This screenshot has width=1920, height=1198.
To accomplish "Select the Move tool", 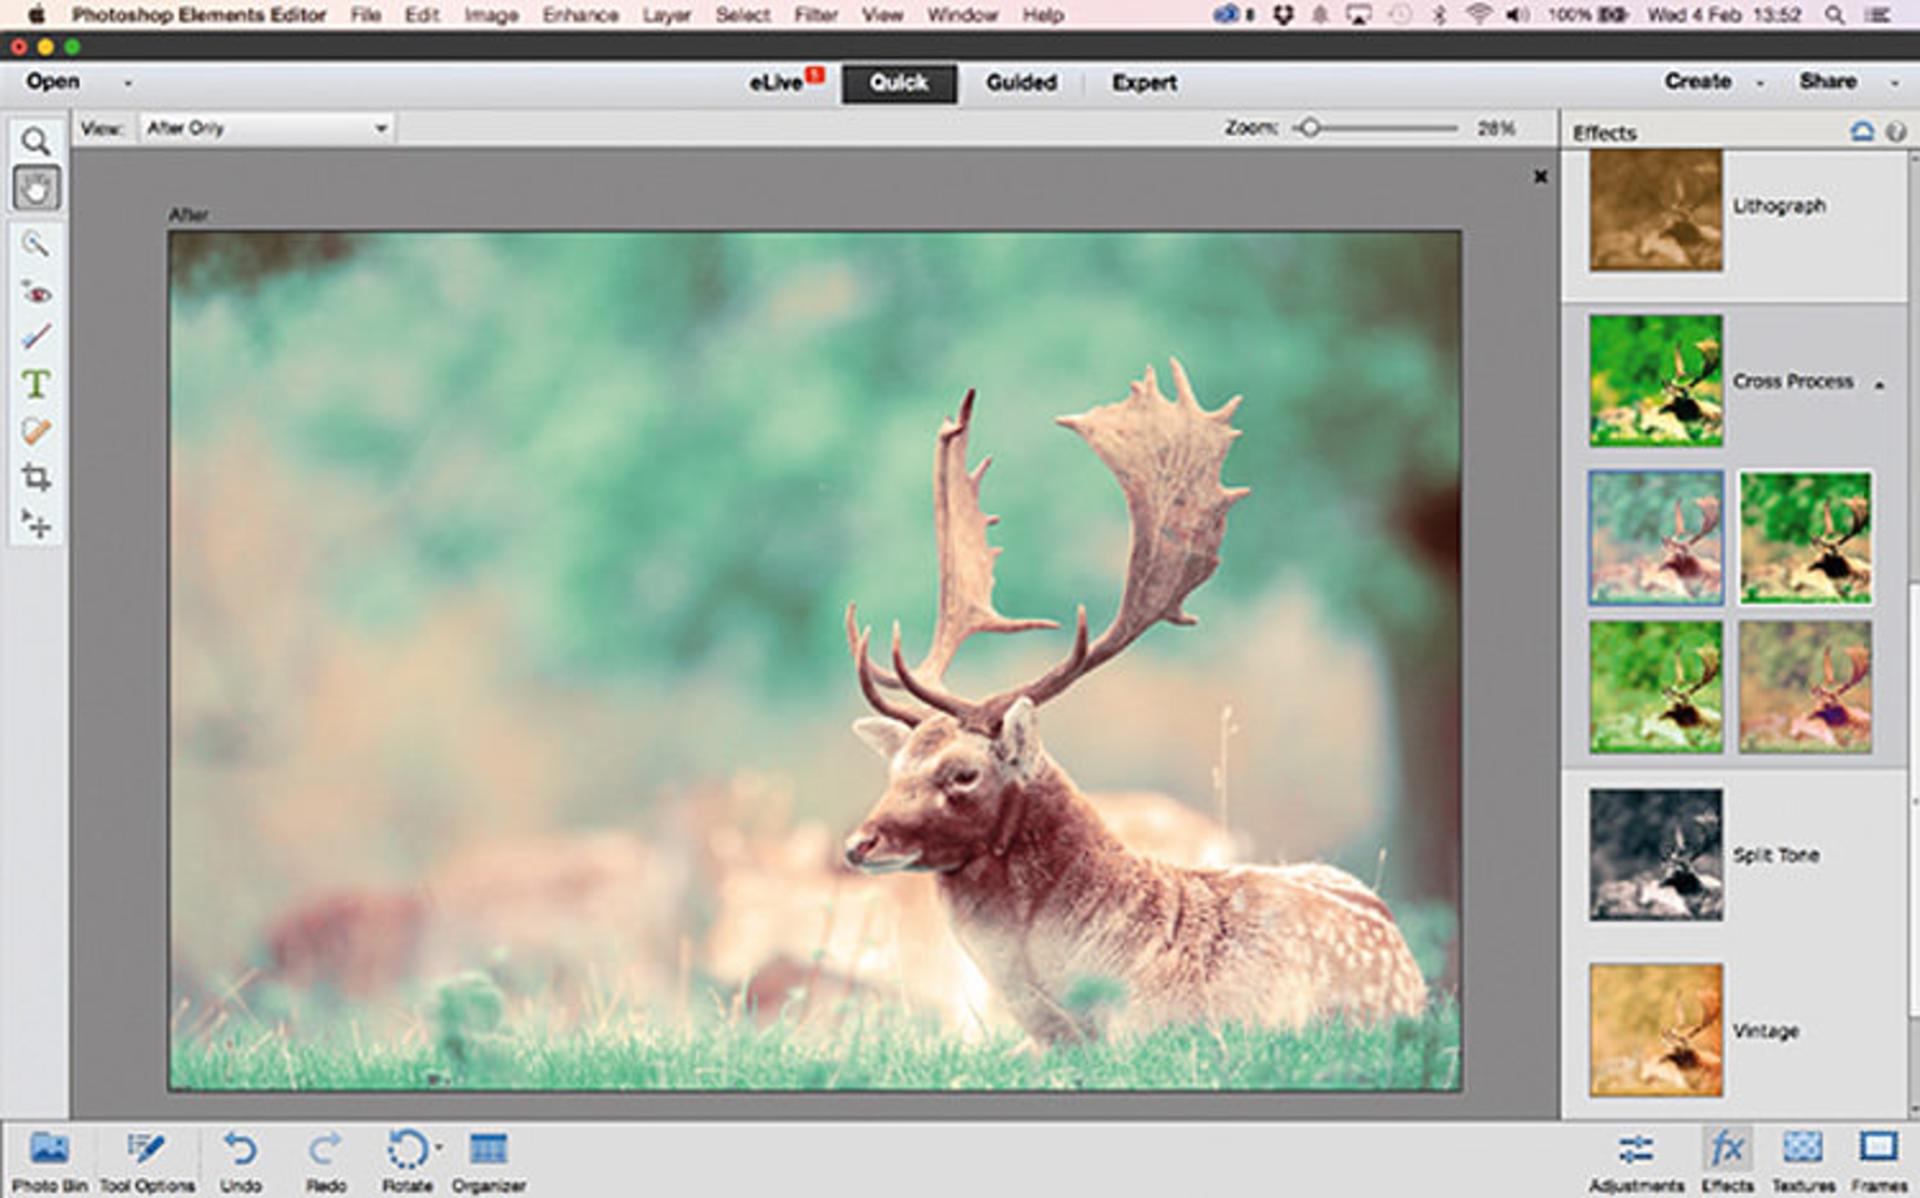I will [36, 523].
